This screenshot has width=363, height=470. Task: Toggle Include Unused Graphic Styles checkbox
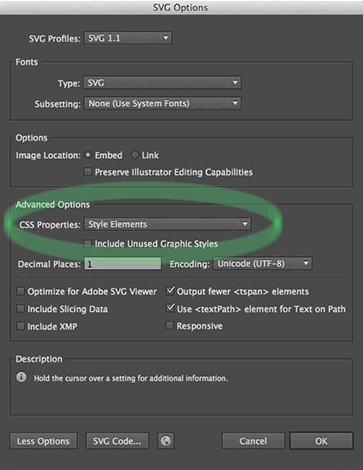click(x=88, y=244)
